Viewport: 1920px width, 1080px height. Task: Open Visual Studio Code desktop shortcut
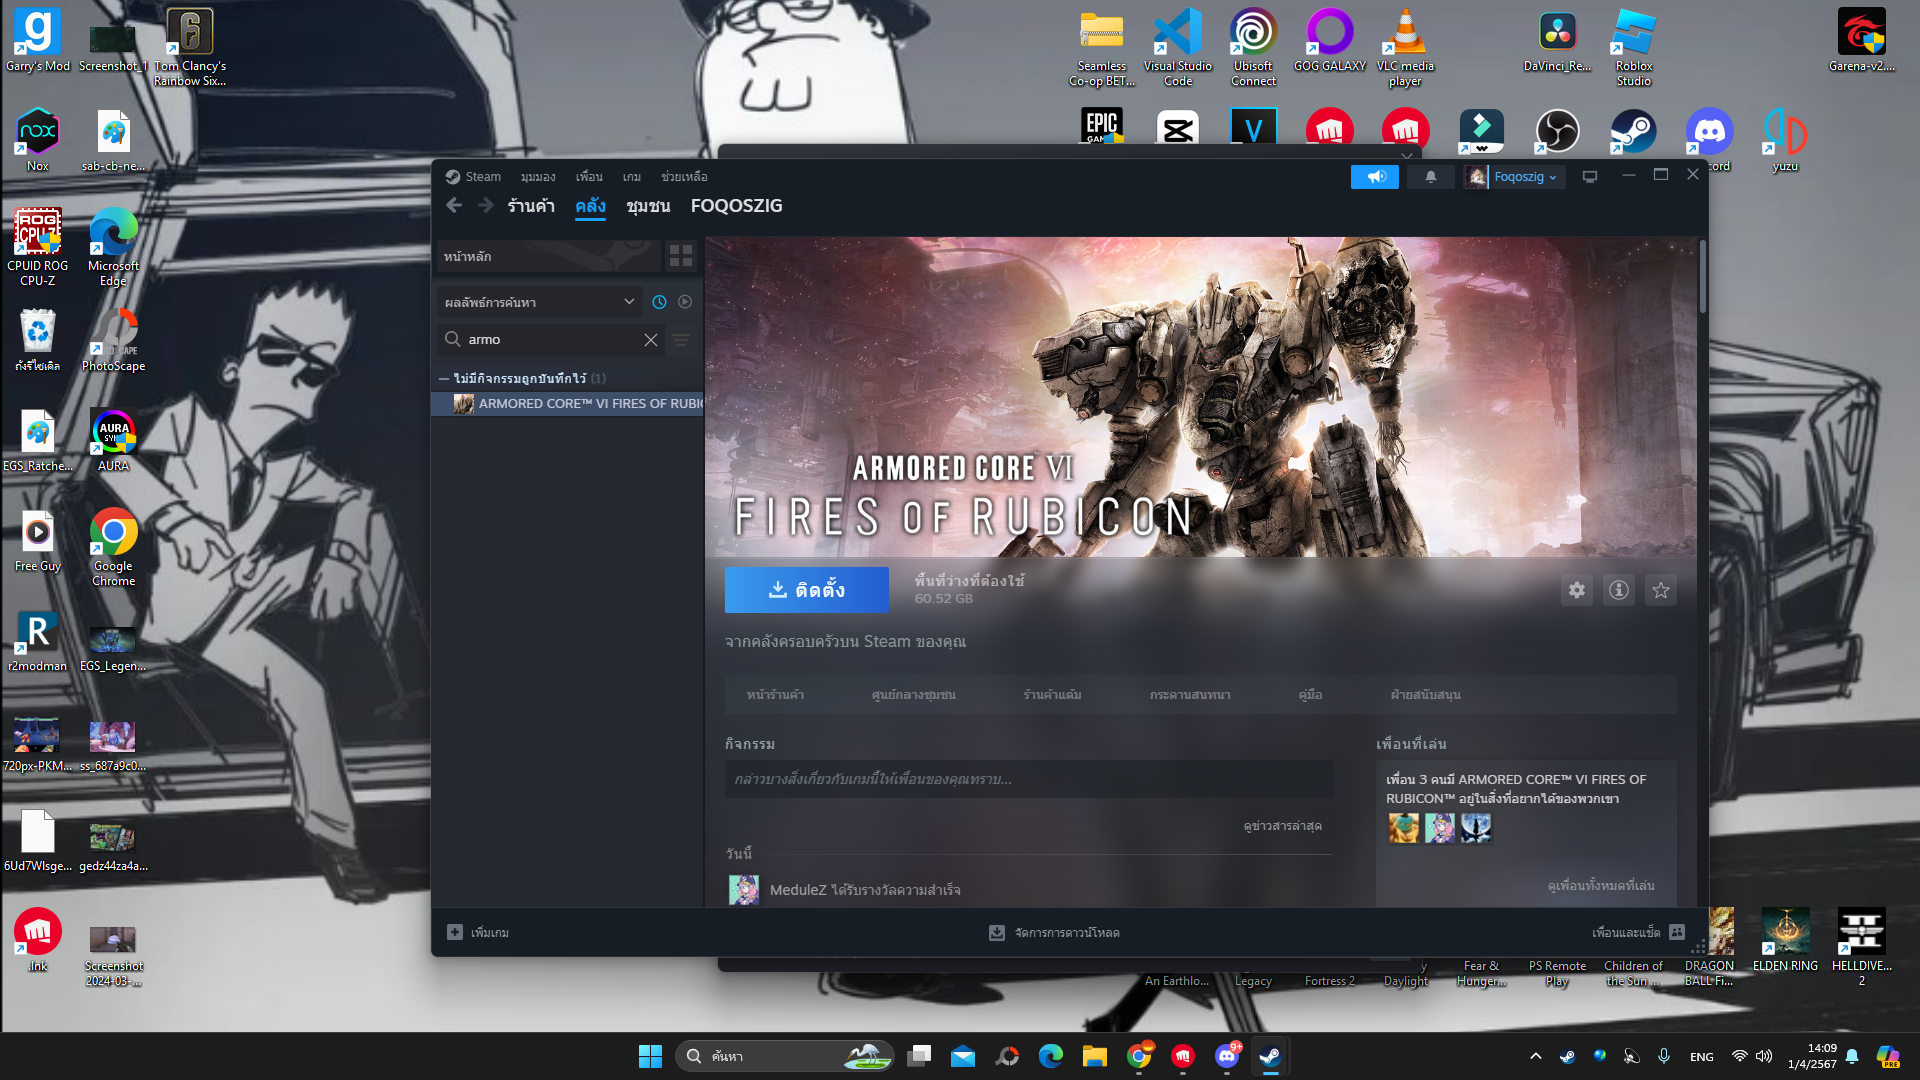click(x=1178, y=47)
